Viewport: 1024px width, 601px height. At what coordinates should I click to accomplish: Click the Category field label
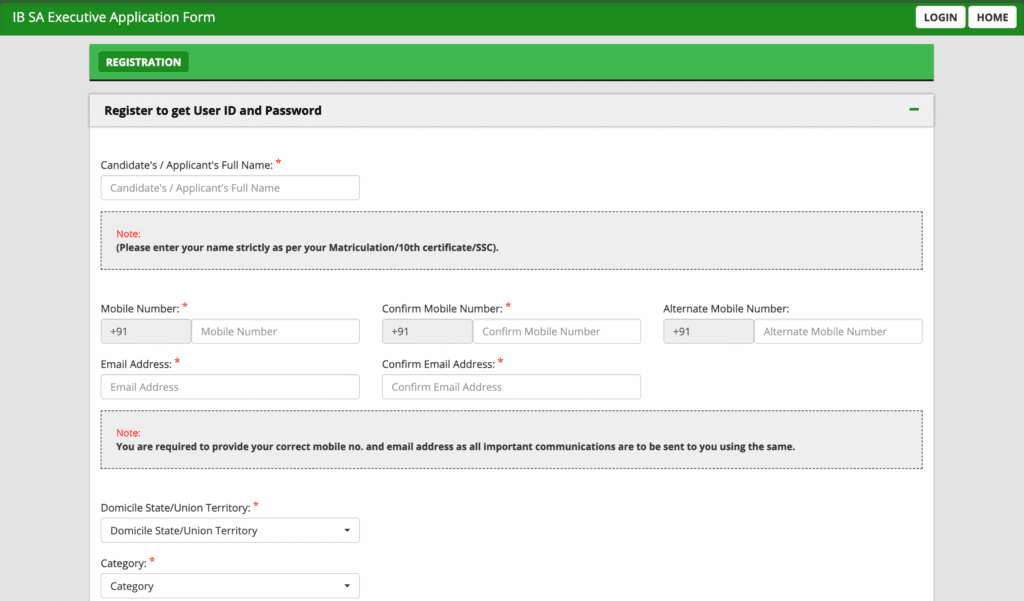point(123,564)
